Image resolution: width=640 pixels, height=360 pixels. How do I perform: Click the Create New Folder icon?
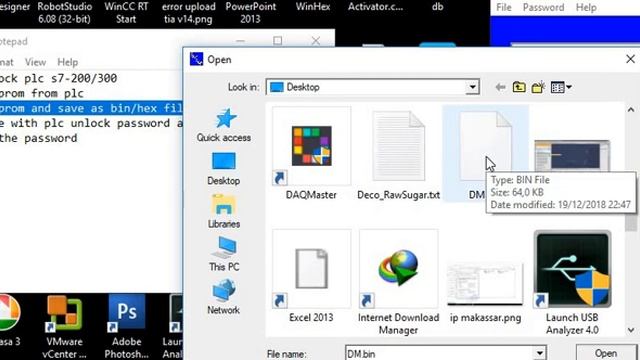[538, 87]
